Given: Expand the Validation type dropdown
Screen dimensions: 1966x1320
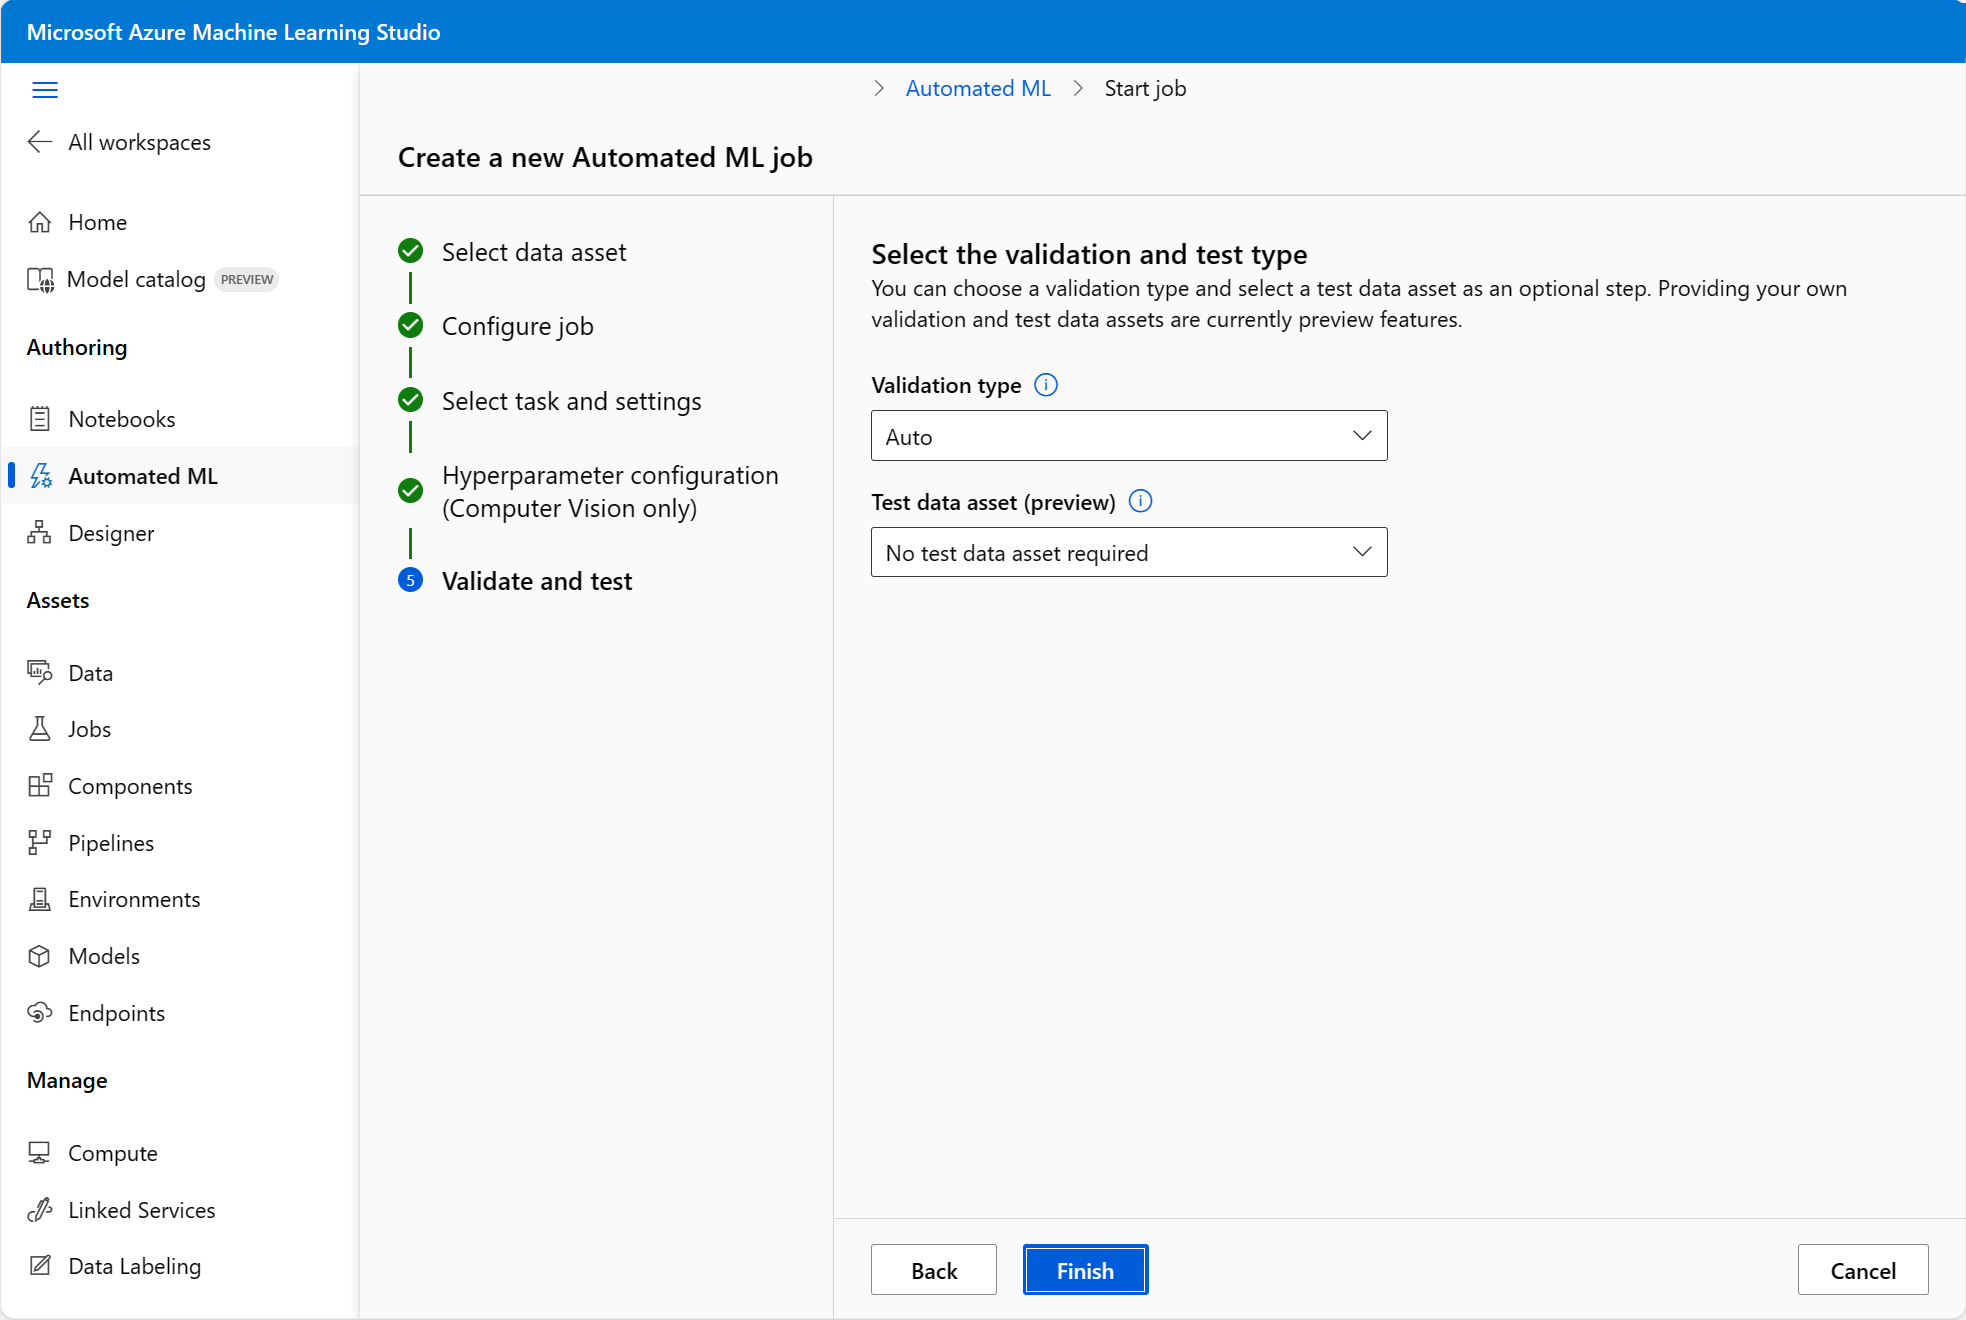Looking at the screenshot, I should click(x=1128, y=436).
